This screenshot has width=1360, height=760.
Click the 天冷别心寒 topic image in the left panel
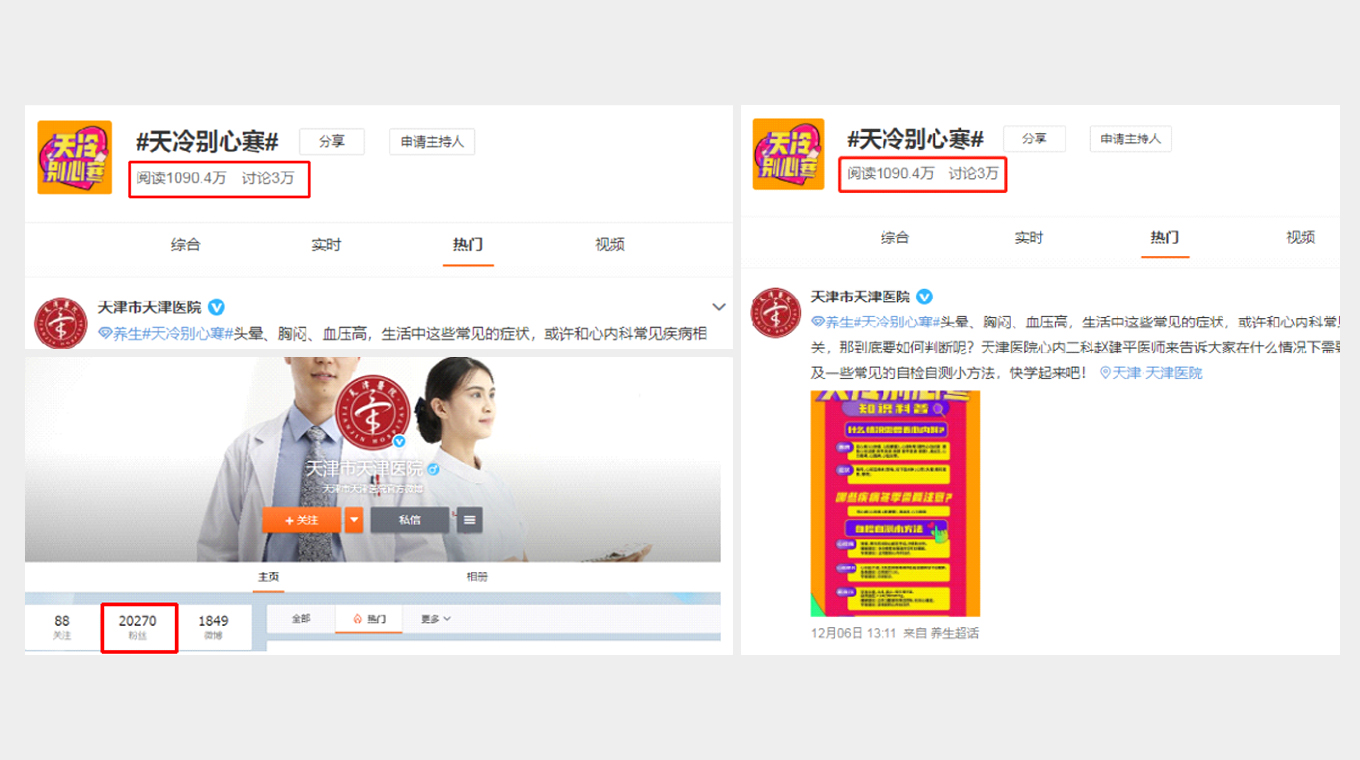pyautogui.click(x=74, y=157)
